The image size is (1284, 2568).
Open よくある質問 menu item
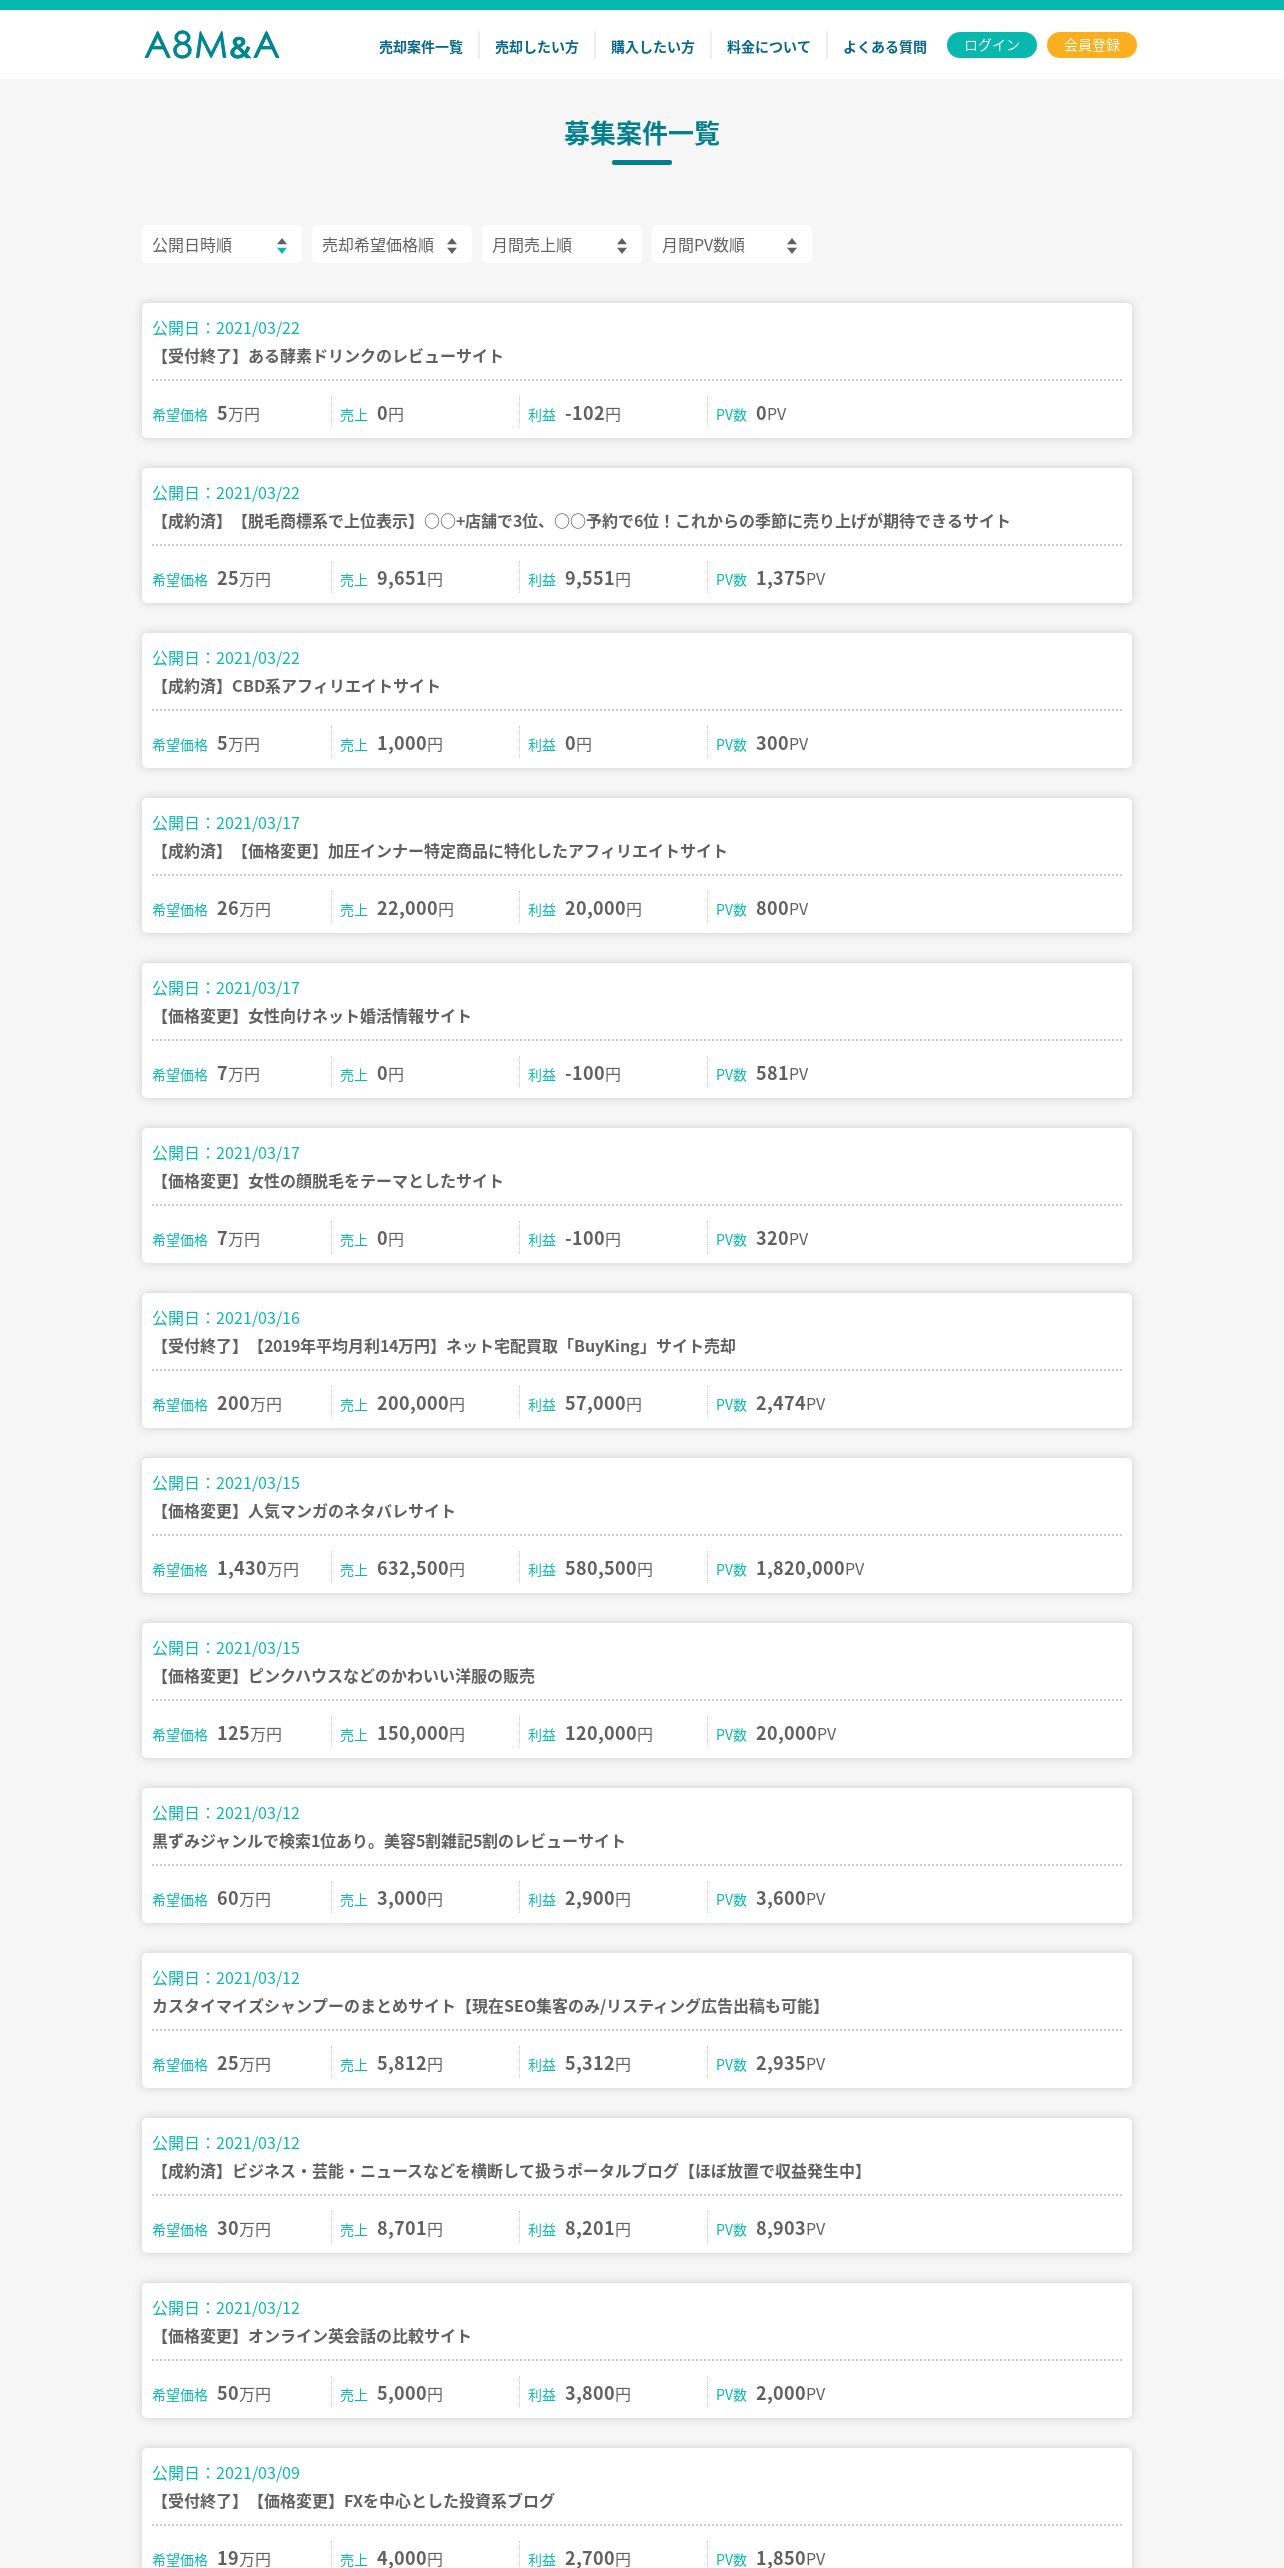pyautogui.click(x=885, y=47)
